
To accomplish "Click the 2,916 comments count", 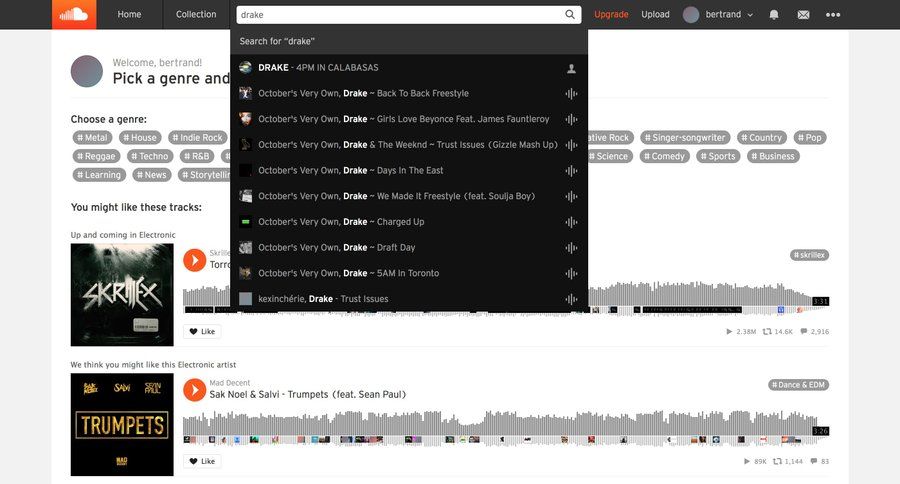I will tap(814, 332).
